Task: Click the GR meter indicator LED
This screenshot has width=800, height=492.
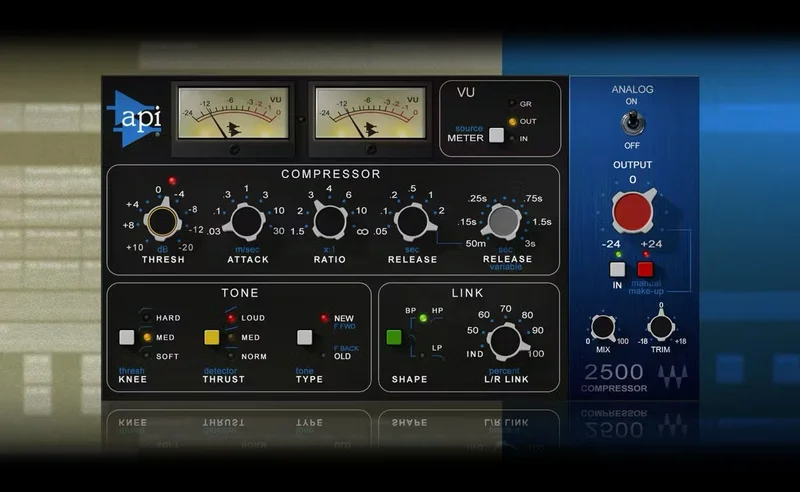Action: [x=512, y=104]
